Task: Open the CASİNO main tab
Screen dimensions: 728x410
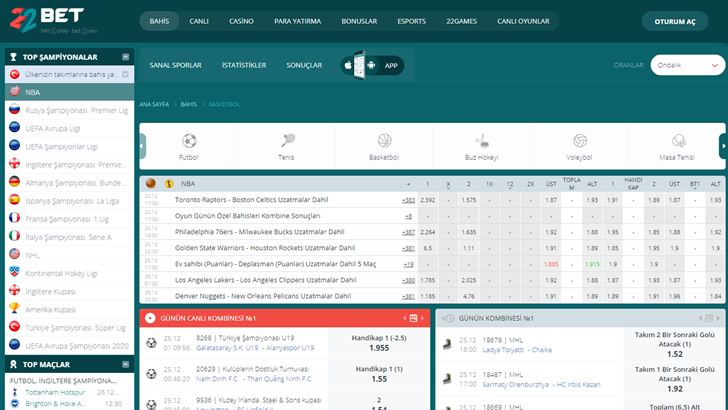Action: (x=241, y=21)
